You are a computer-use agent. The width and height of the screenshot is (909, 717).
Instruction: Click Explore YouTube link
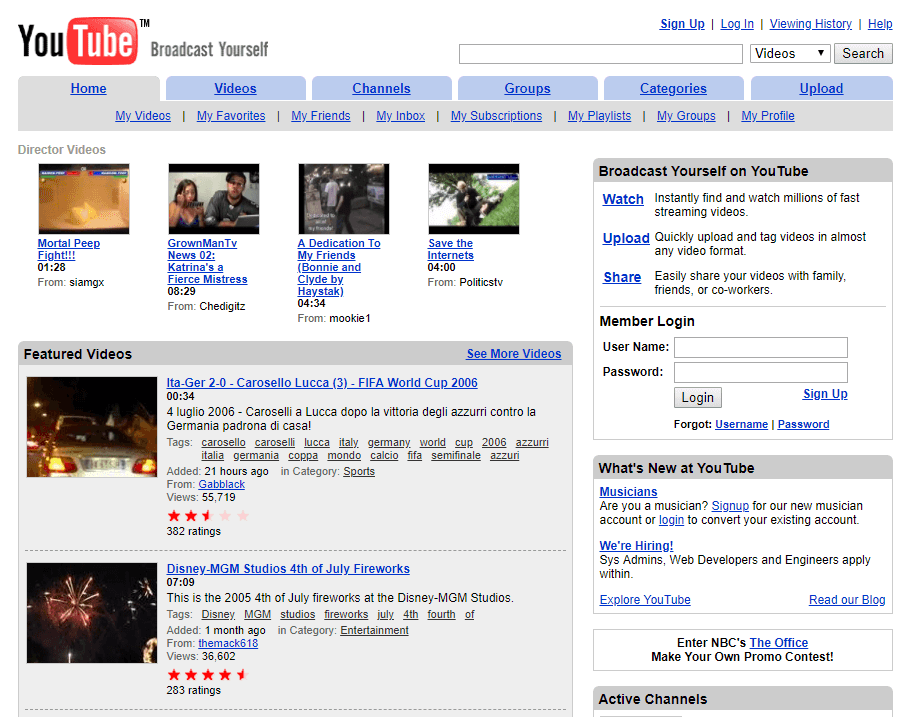(645, 600)
